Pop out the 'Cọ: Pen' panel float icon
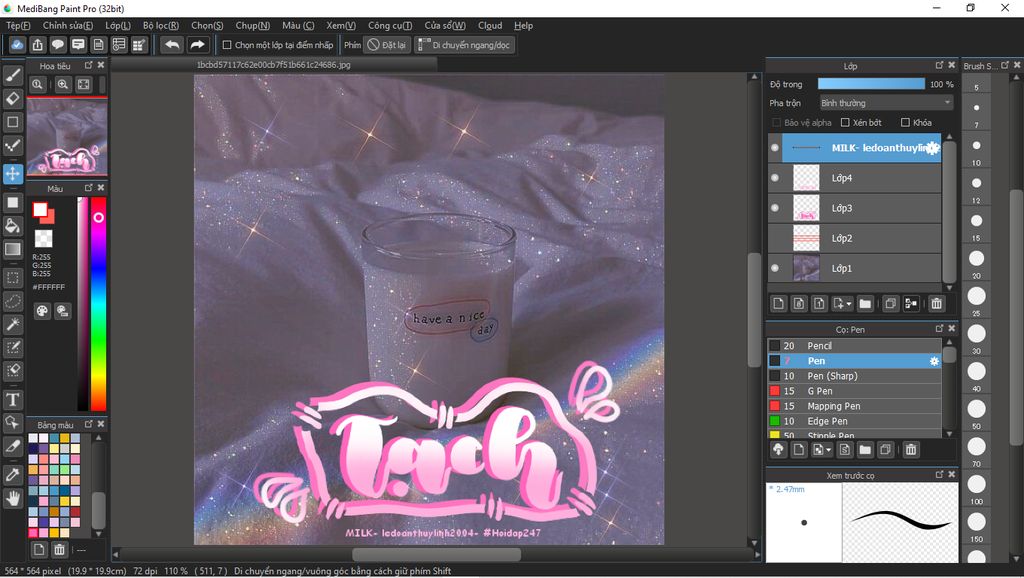1024x578 pixels. tap(939, 329)
